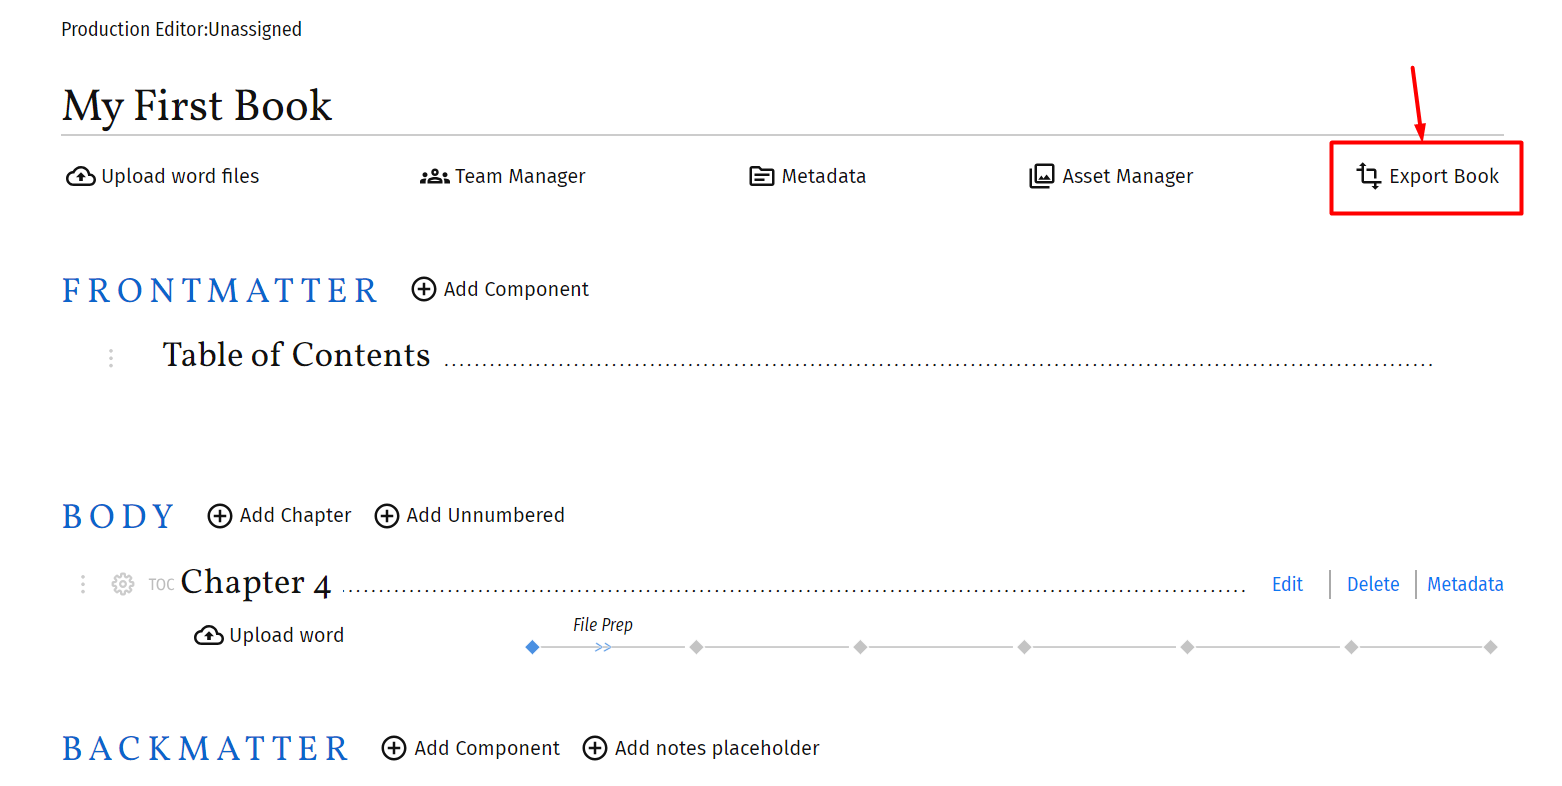Click the Table of Contents drag handle
Image resolution: width=1562 pixels, height=786 pixels.
(111, 358)
